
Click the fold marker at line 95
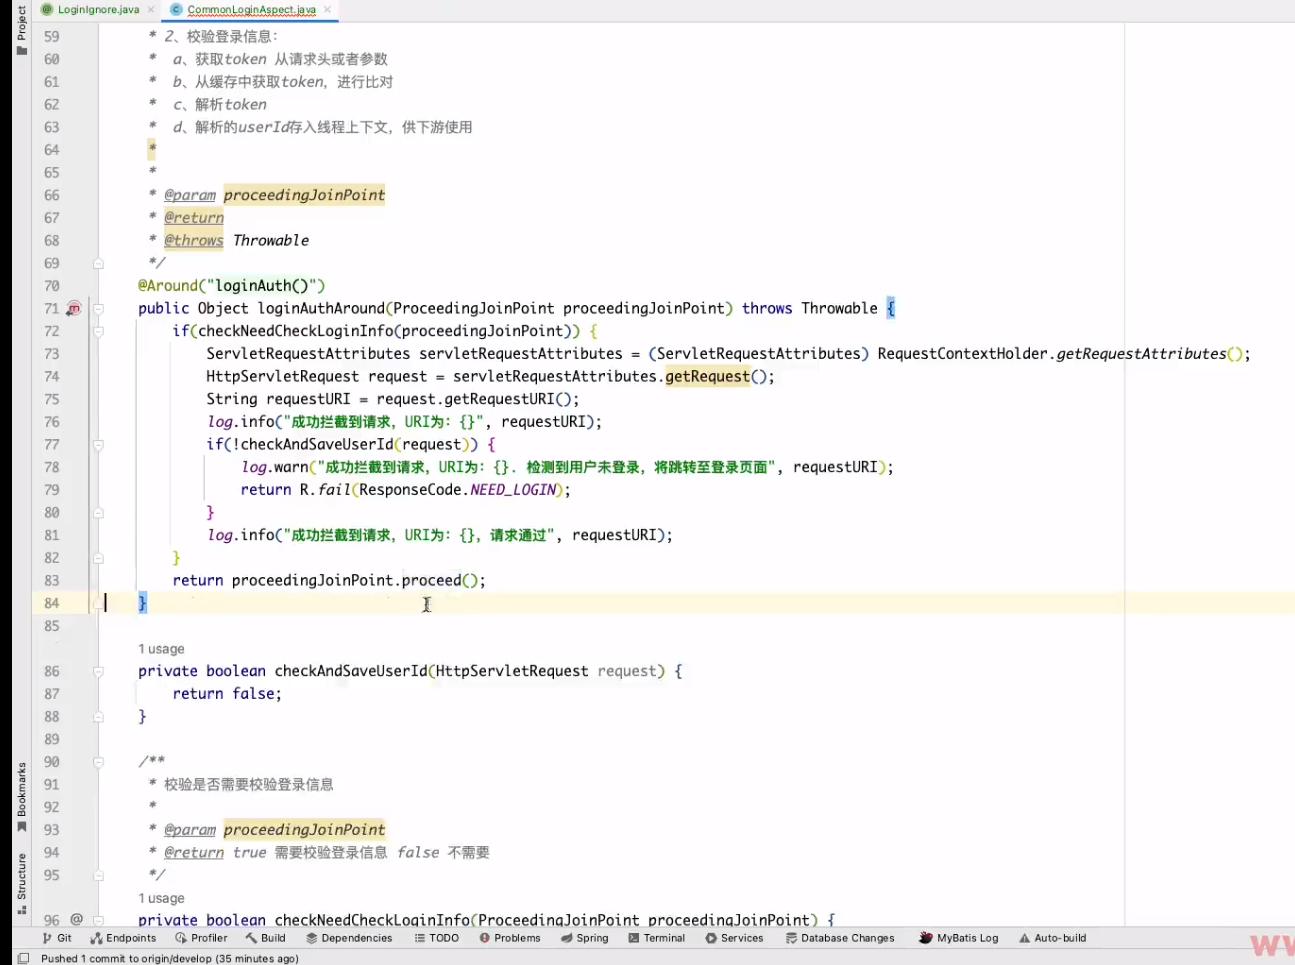pos(99,875)
